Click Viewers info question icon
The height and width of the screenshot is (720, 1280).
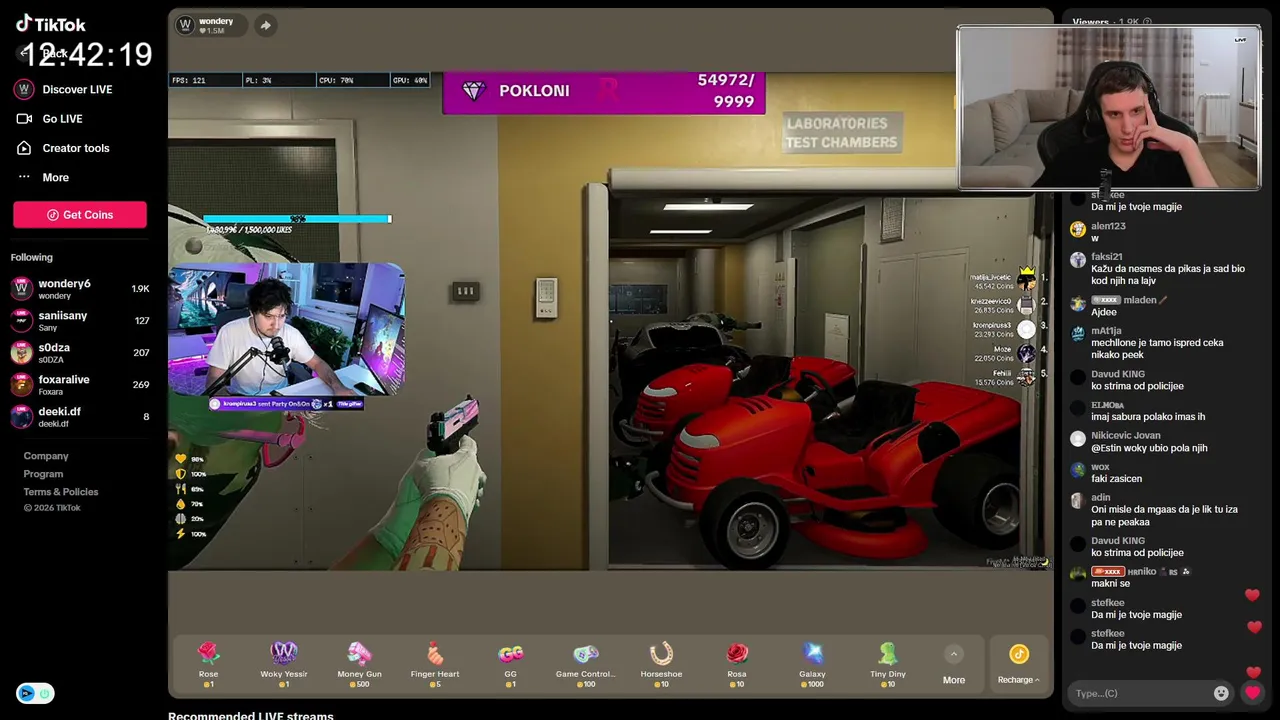click(1147, 22)
